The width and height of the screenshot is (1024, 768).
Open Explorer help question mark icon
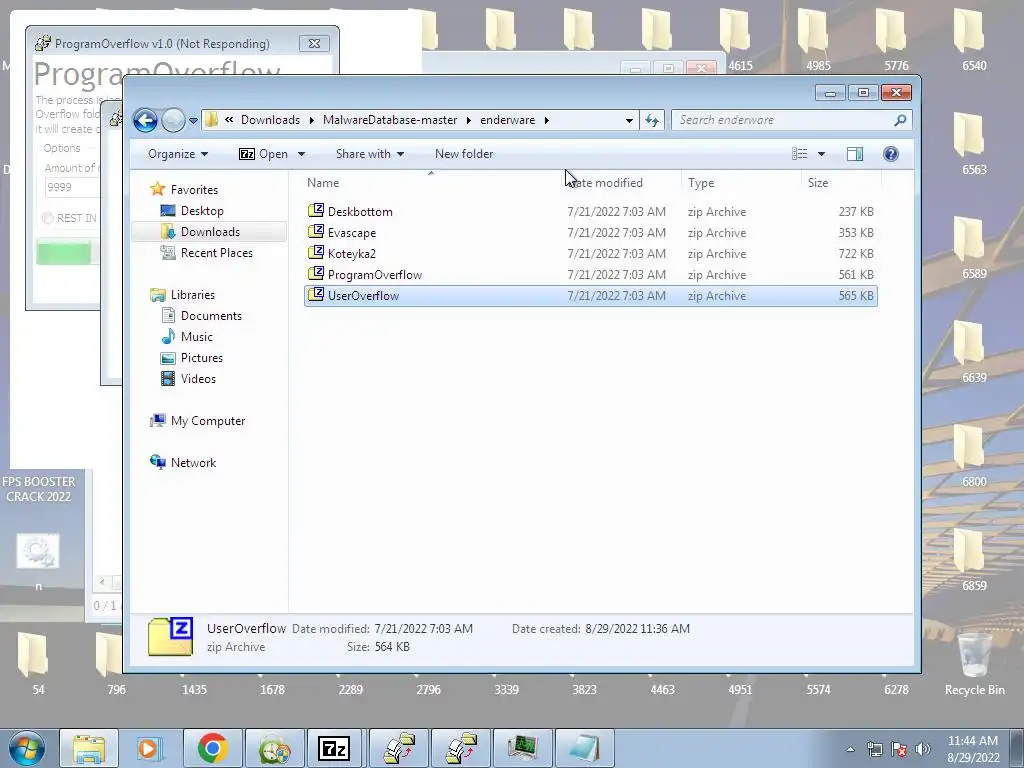(x=890, y=154)
